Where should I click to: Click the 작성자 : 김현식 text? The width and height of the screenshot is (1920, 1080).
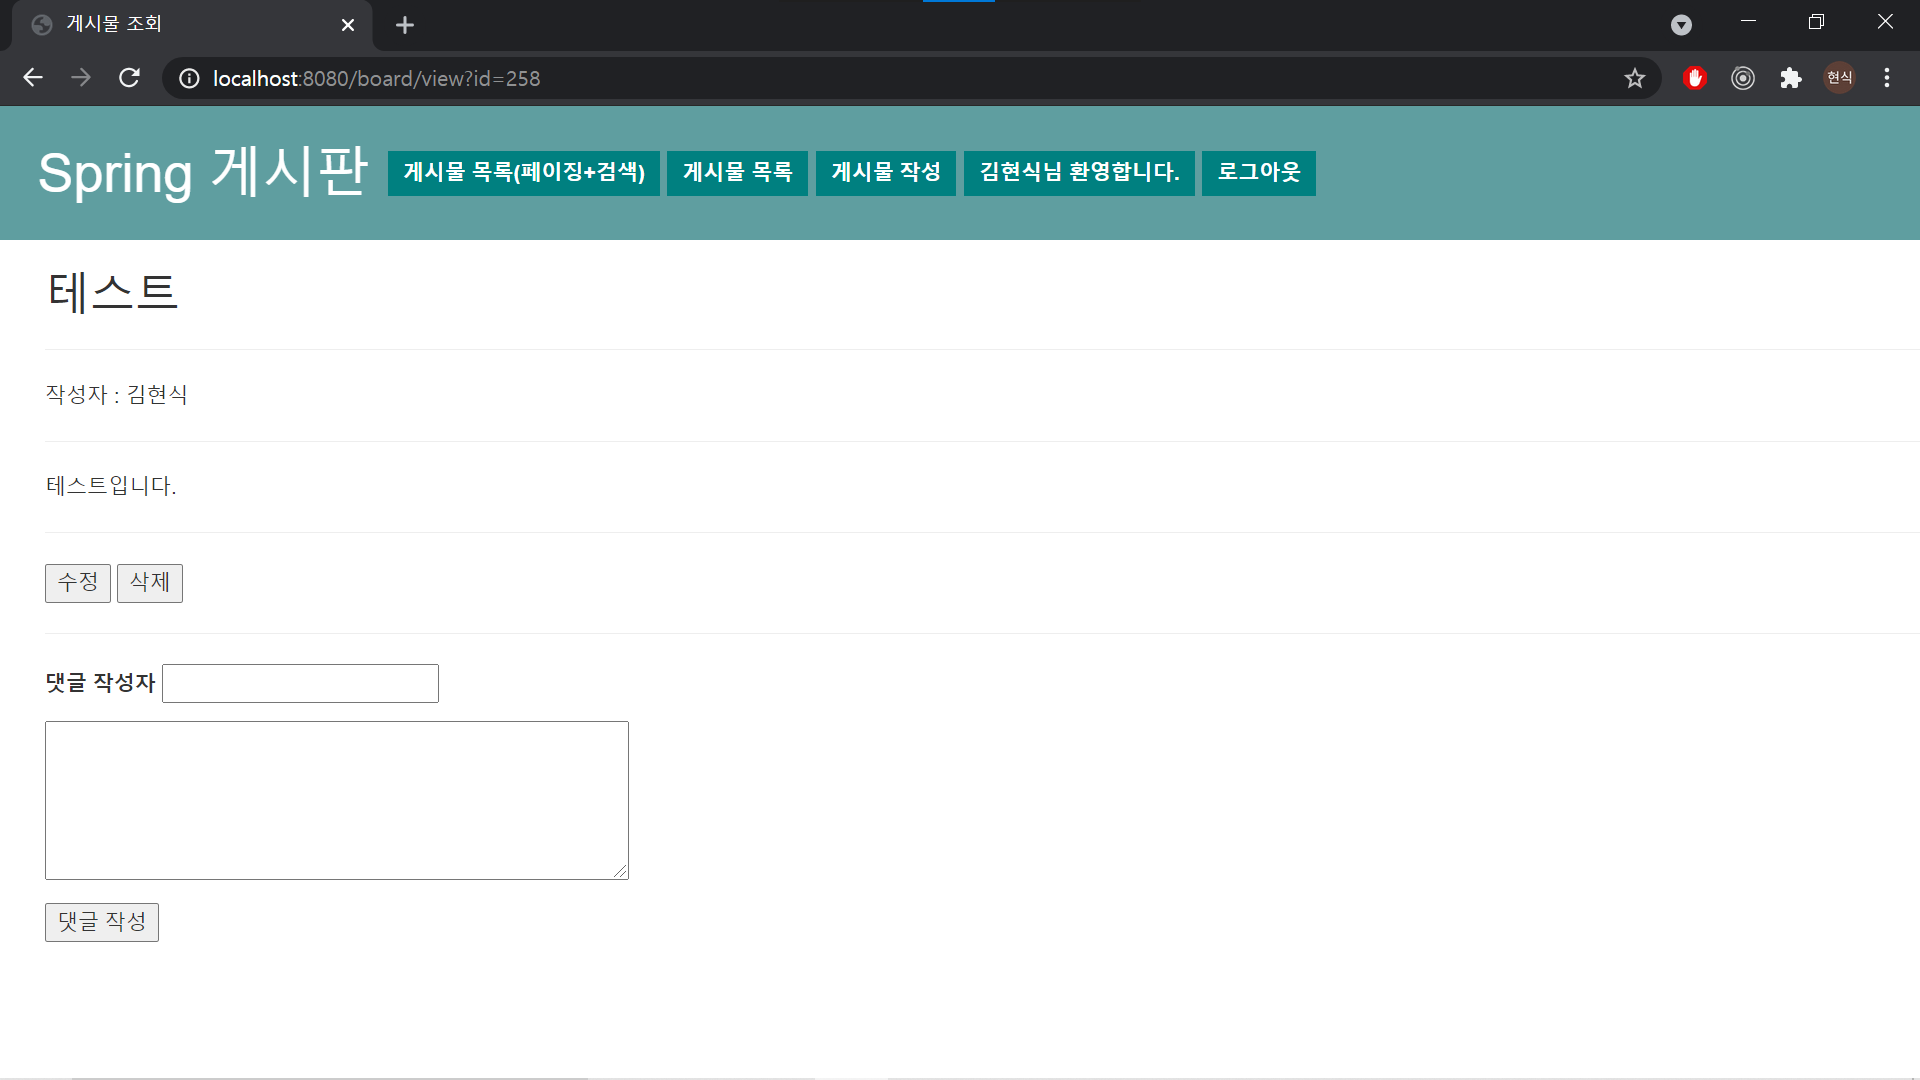pos(117,395)
